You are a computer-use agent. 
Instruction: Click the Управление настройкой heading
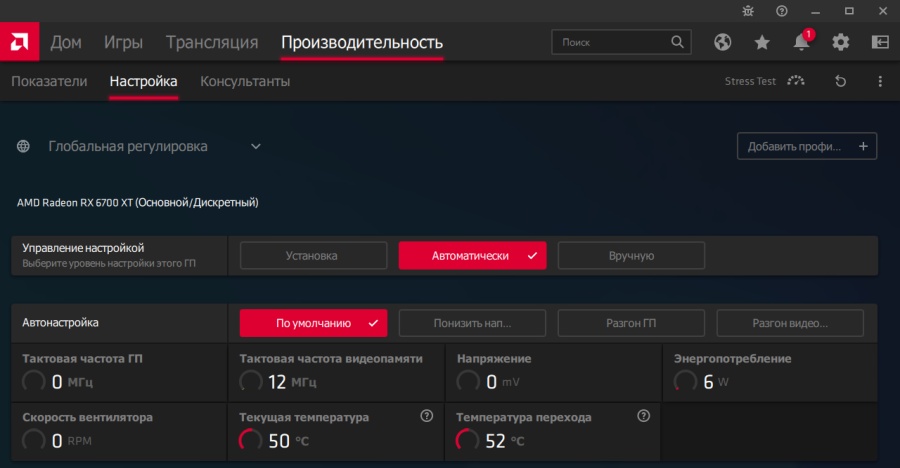pos(83,248)
